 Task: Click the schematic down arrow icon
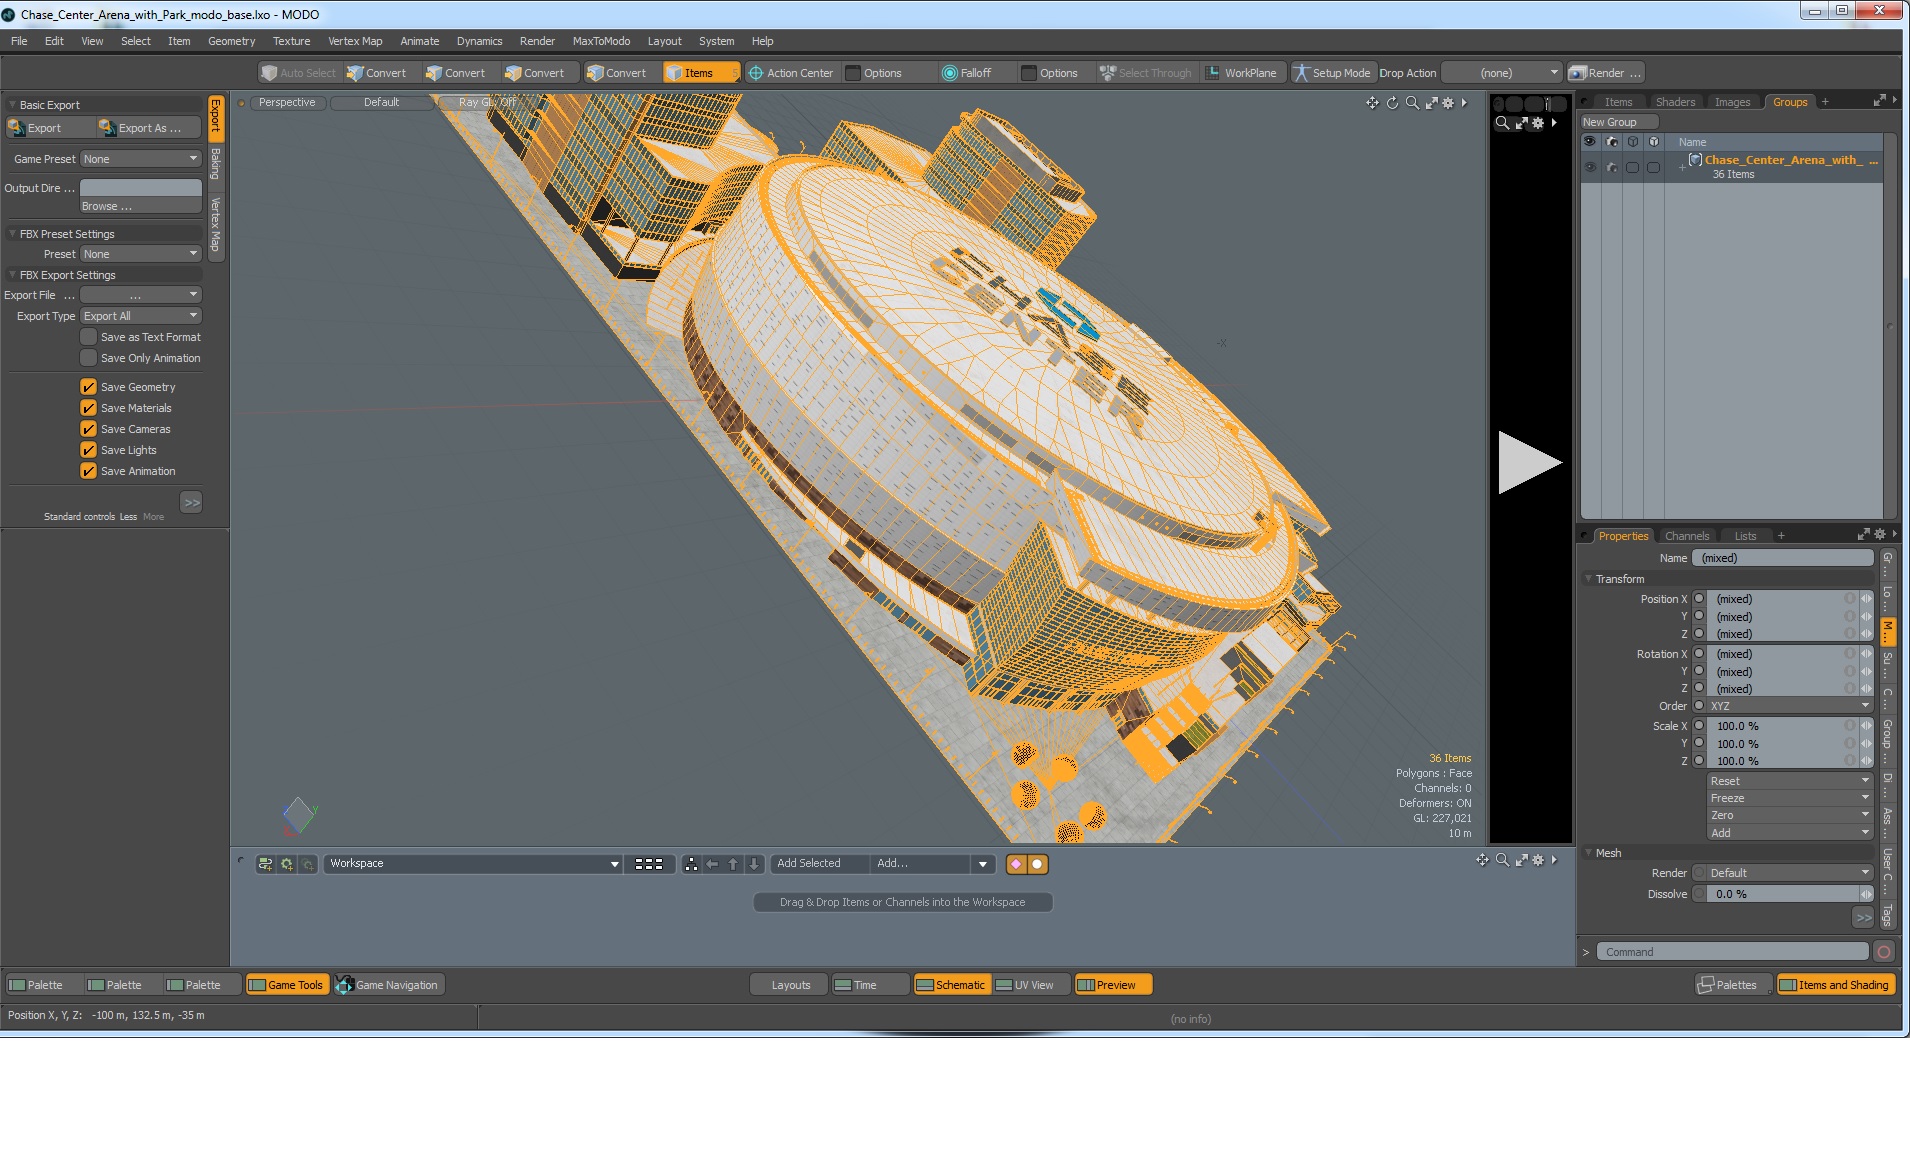coord(754,864)
